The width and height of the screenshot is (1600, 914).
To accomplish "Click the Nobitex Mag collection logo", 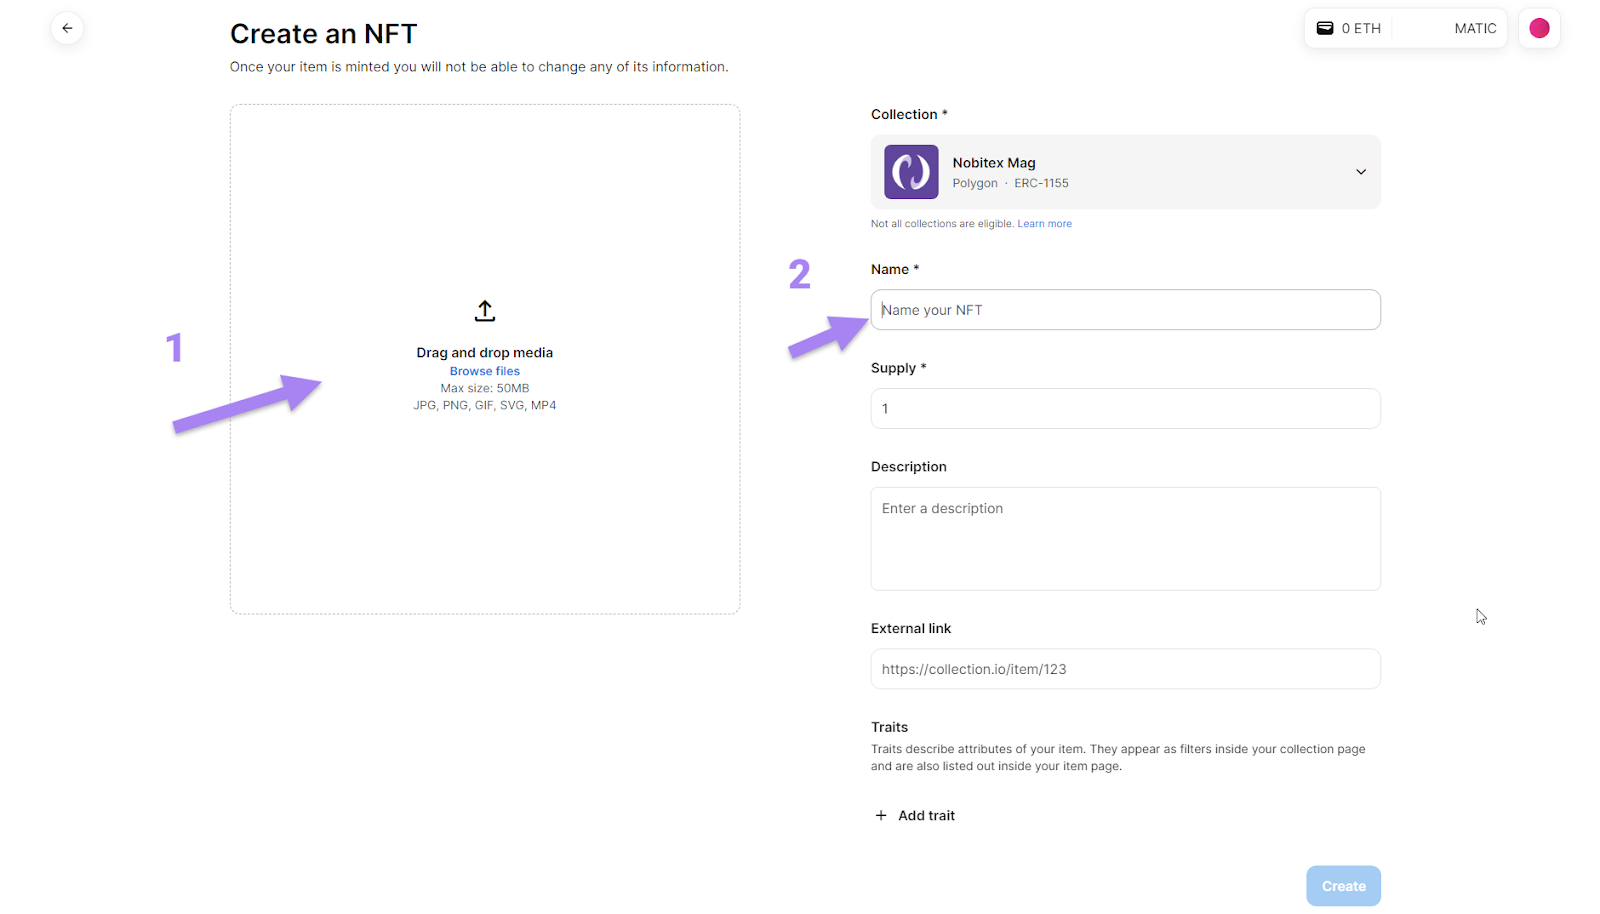I will [x=911, y=172].
